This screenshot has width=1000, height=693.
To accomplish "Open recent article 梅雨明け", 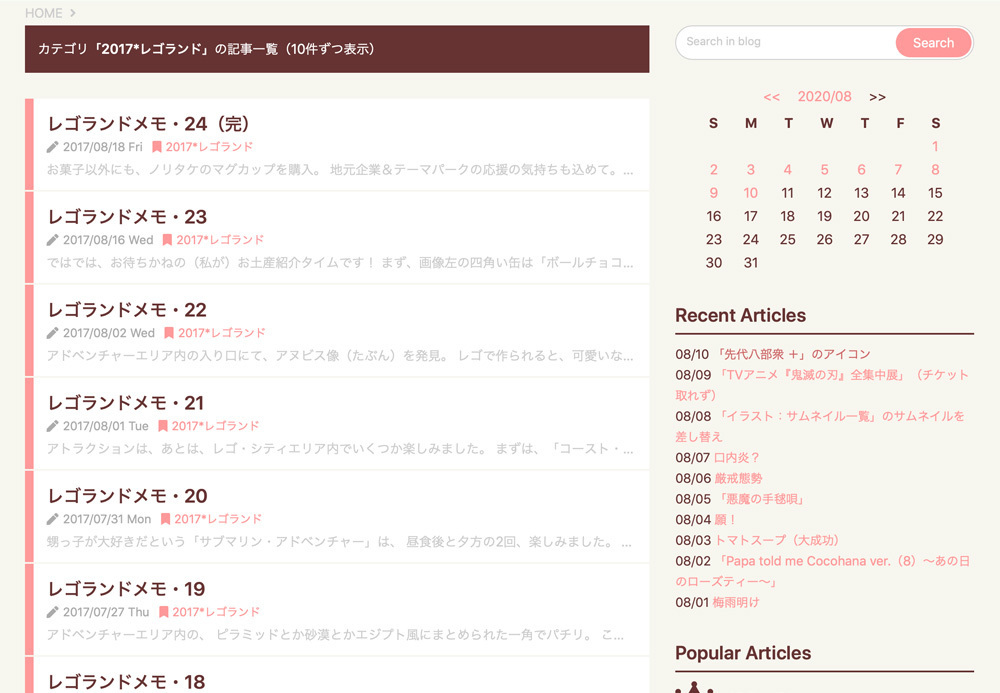I will pyautogui.click(x=736, y=602).
